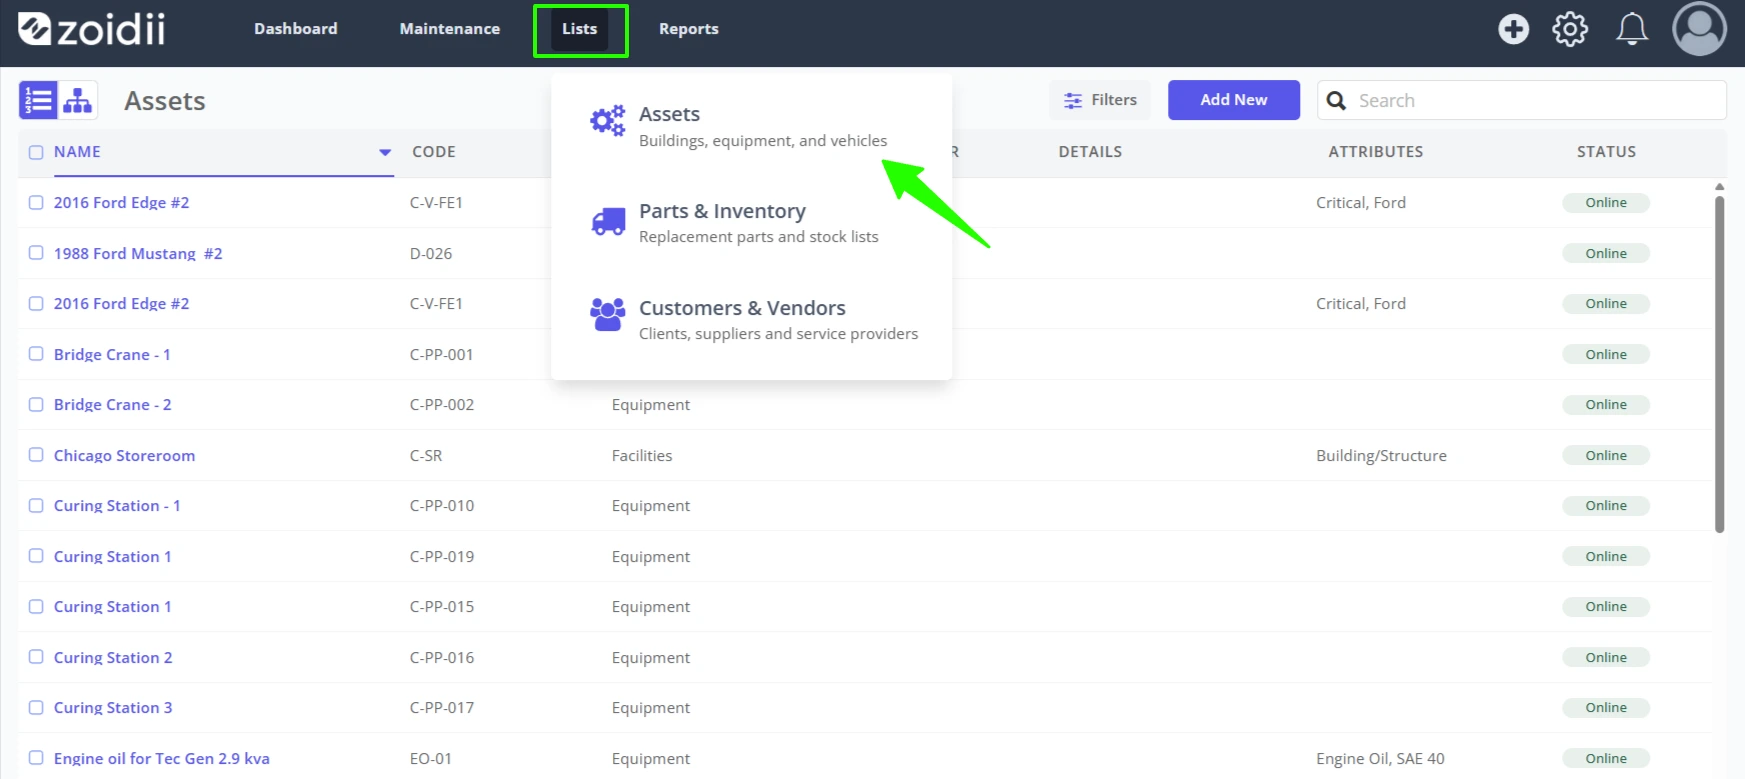
Task: Click the scrollbar up arrow
Action: click(x=1719, y=187)
